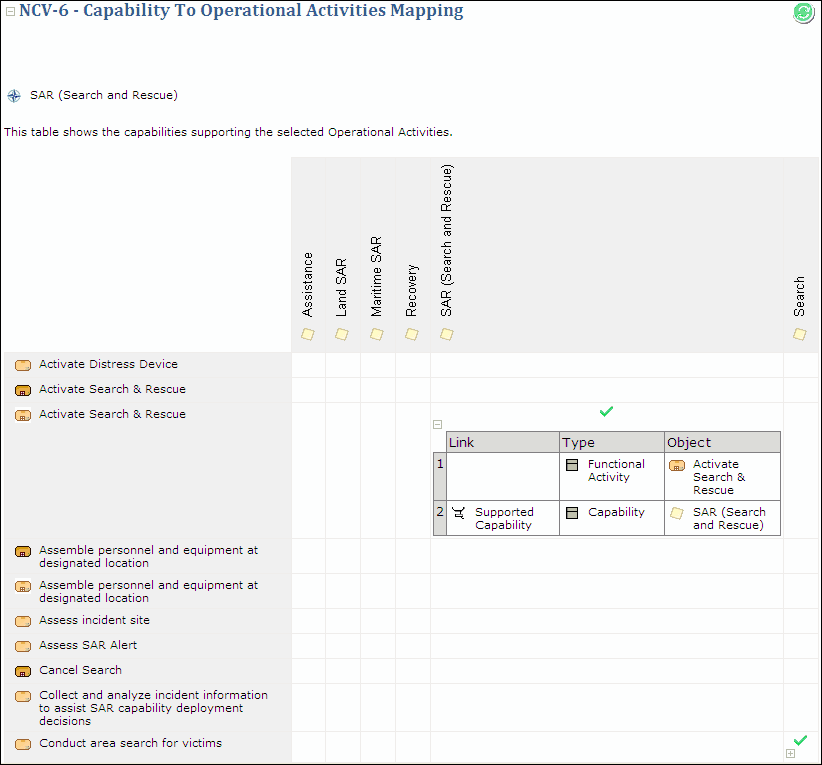This screenshot has height=765, width=822.
Task: Click the Assess SAR Alert activity icon
Action: (x=22, y=646)
